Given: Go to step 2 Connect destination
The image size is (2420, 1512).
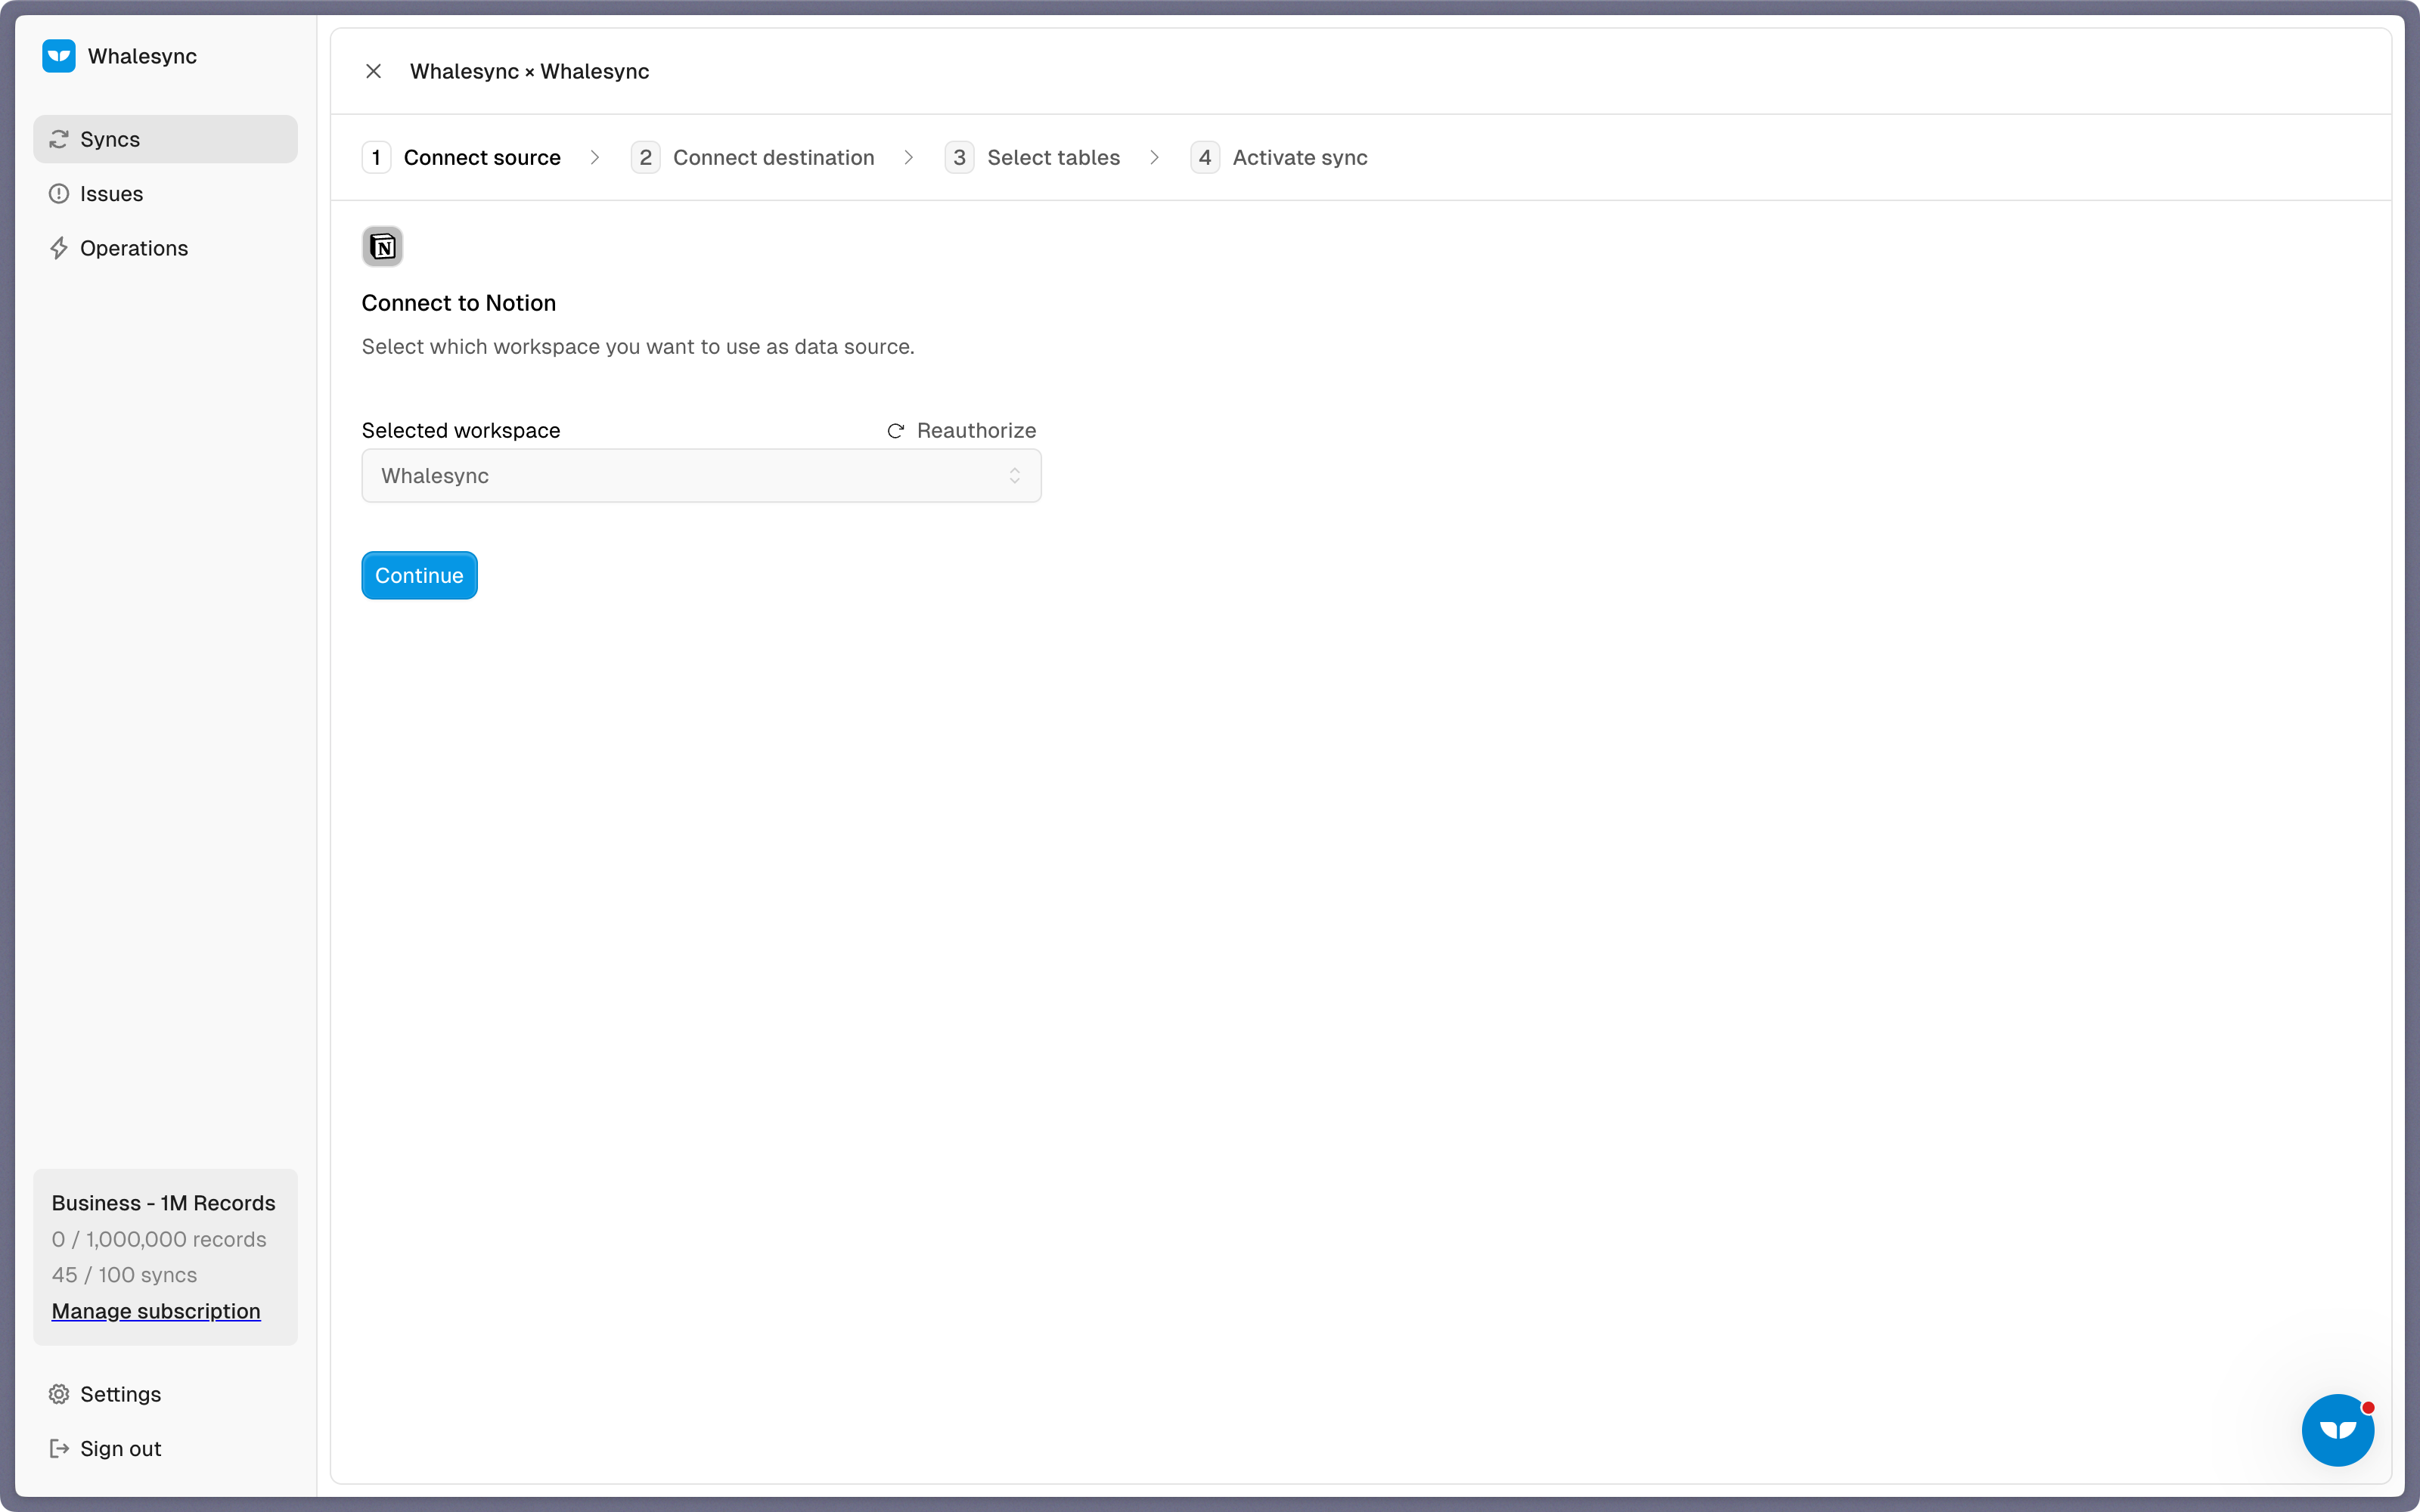Looking at the screenshot, I should (x=753, y=158).
